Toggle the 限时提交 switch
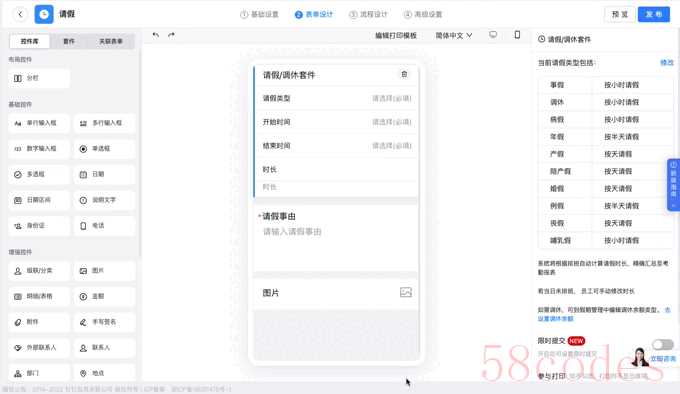 pos(663,345)
